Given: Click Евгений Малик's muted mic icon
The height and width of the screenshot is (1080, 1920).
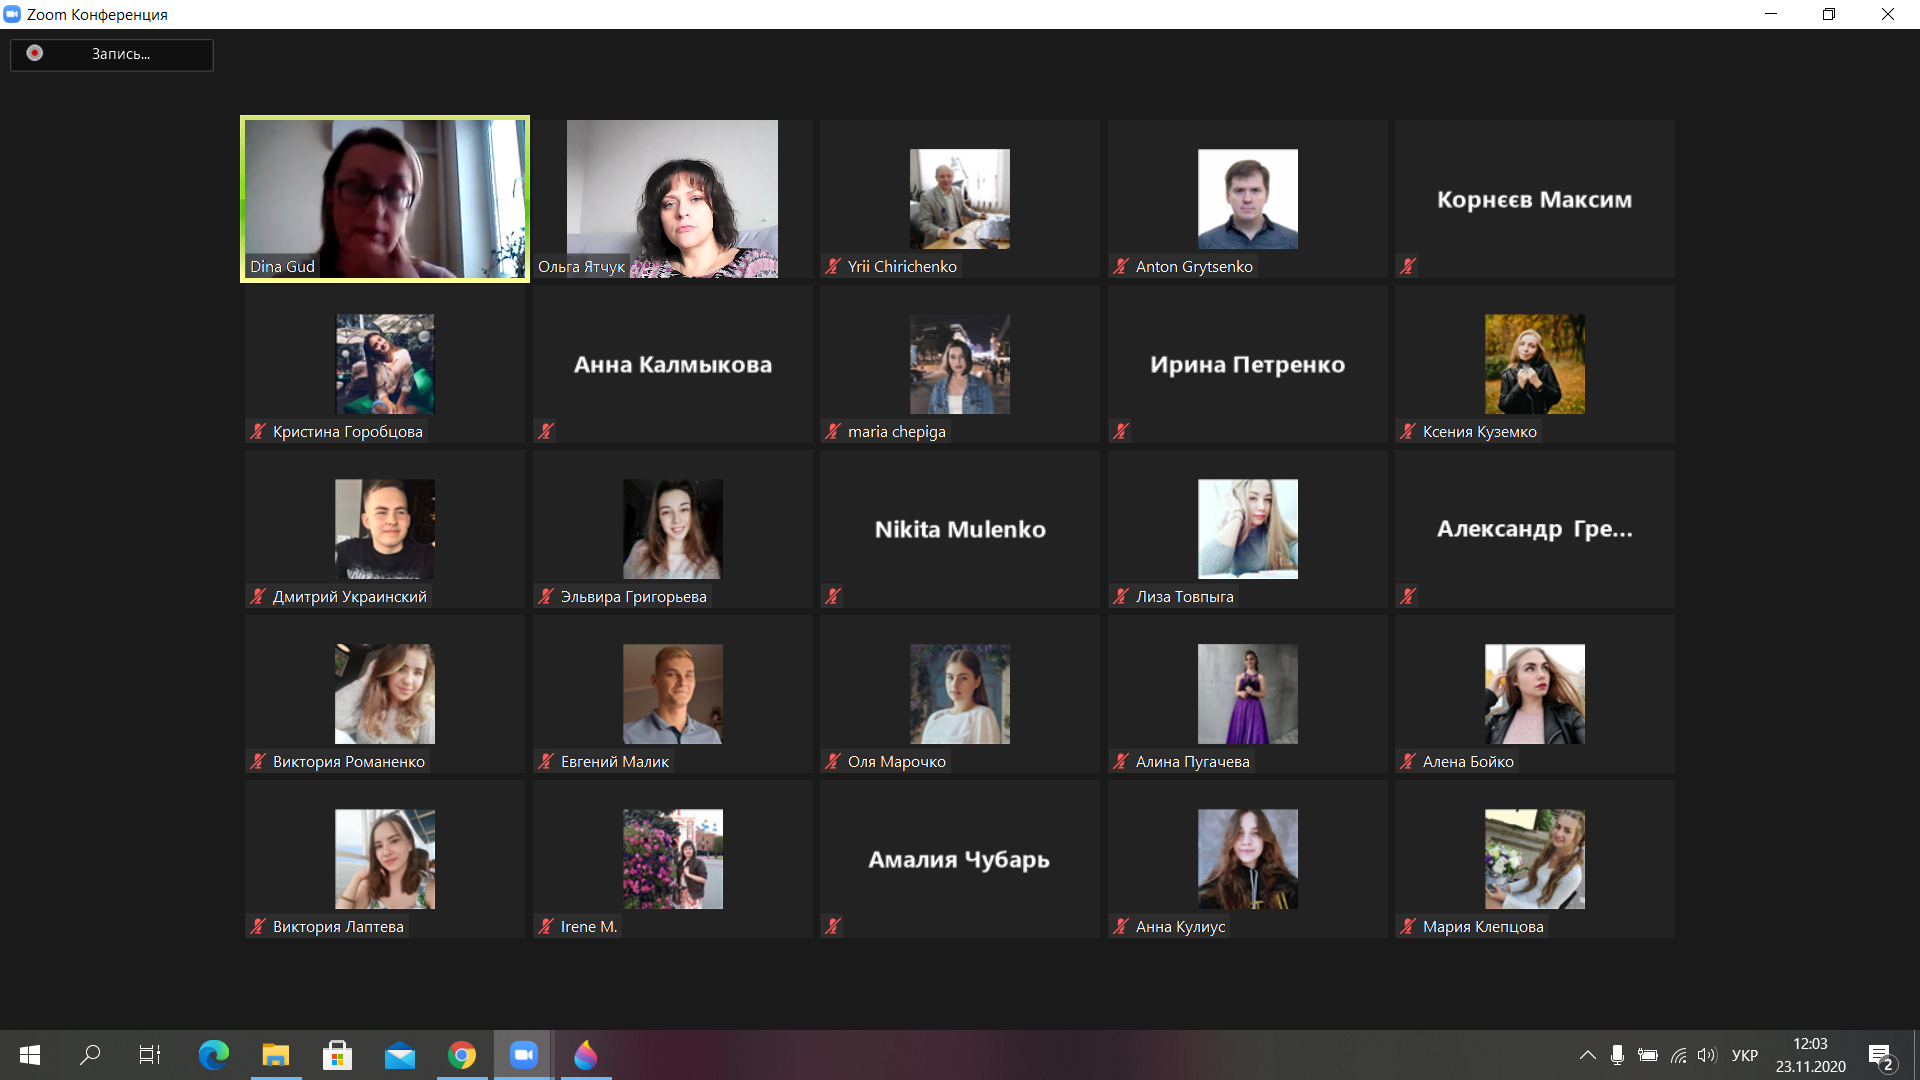Looking at the screenshot, I should click(x=546, y=761).
